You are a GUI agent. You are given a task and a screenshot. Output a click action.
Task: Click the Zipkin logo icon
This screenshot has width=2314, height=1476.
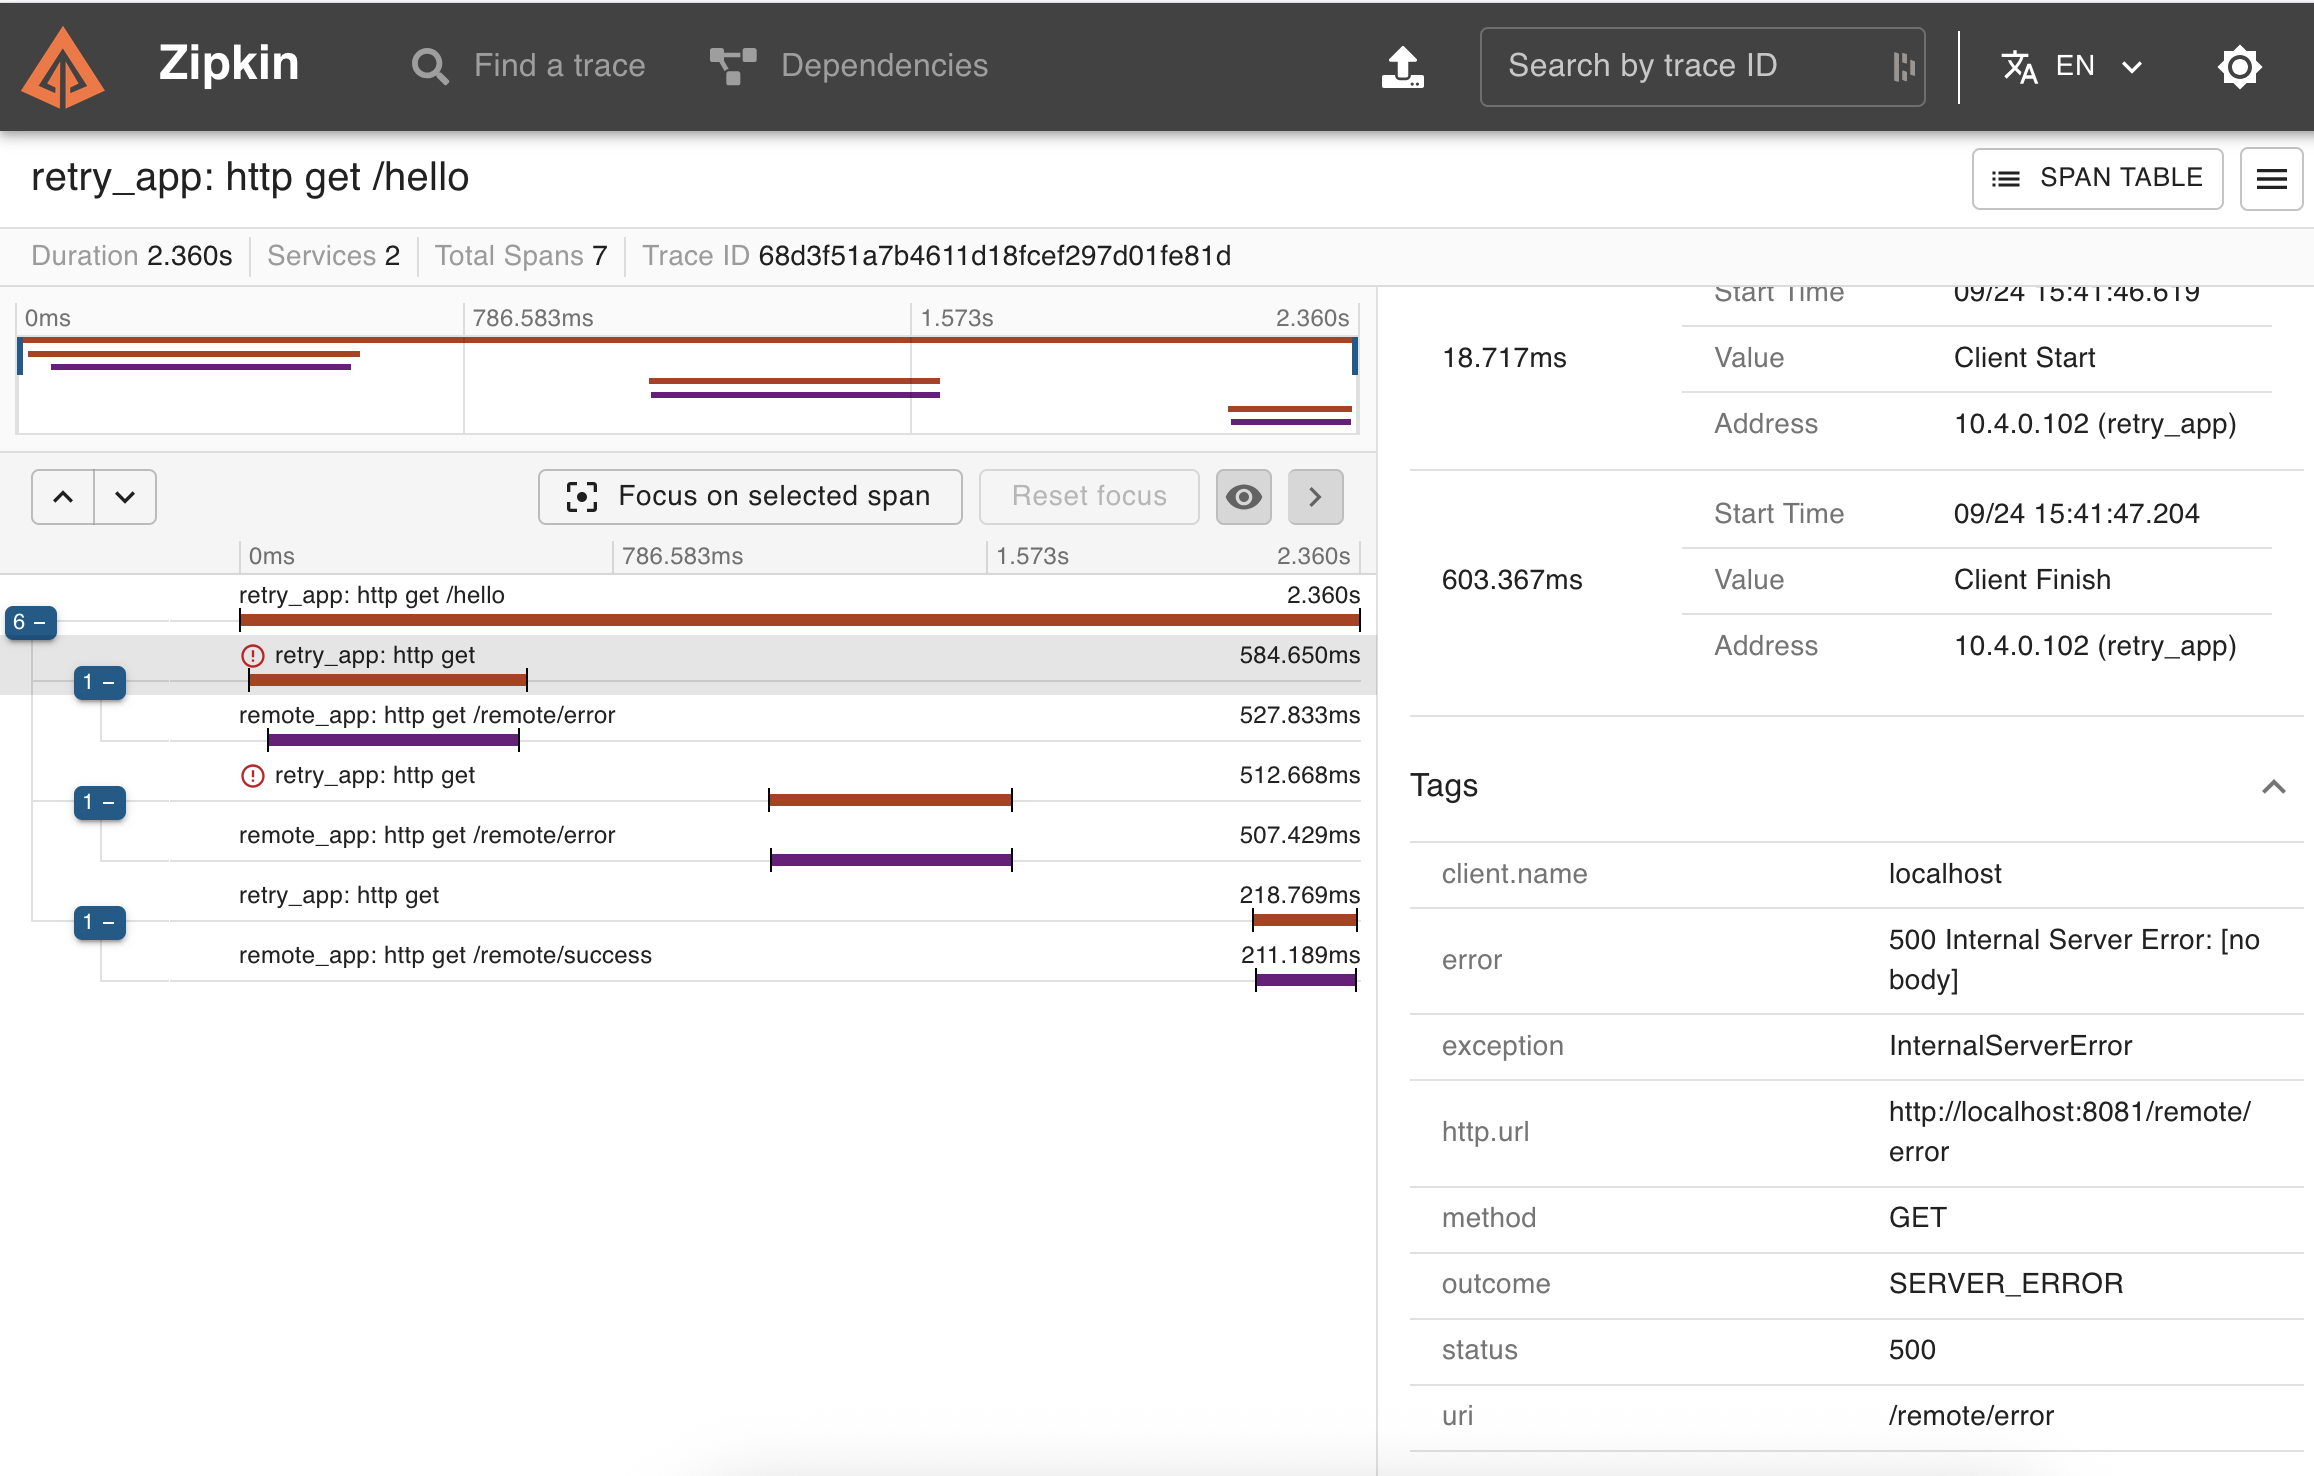pyautogui.click(x=63, y=68)
